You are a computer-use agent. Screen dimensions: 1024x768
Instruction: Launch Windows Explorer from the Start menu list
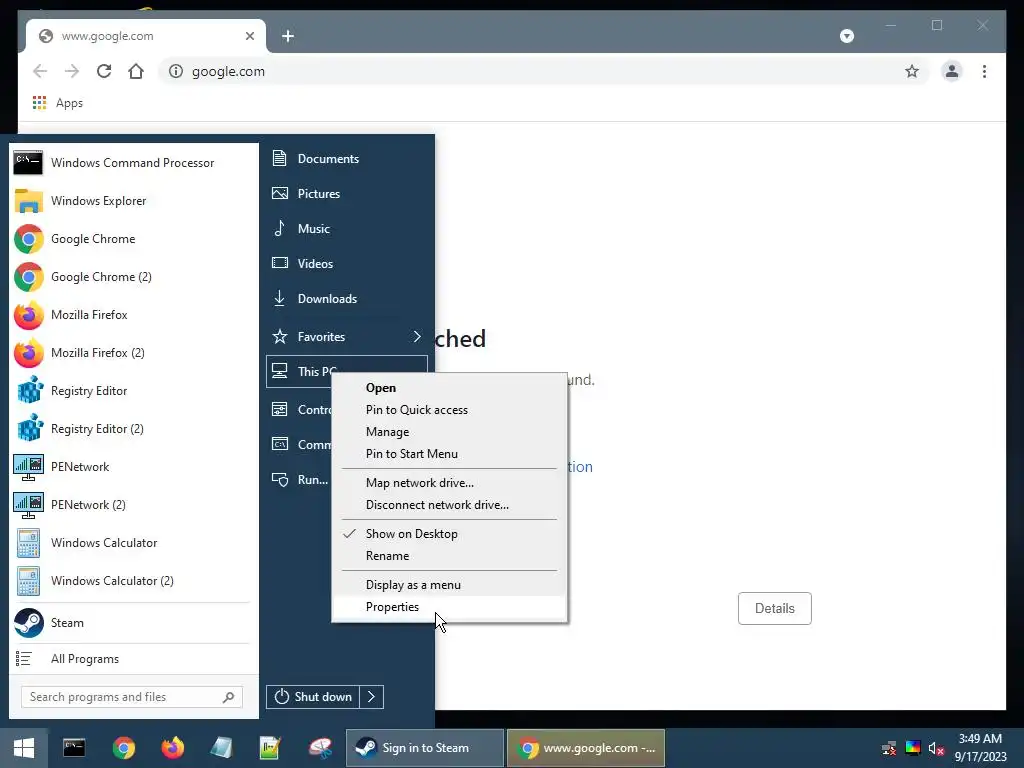(133, 200)
